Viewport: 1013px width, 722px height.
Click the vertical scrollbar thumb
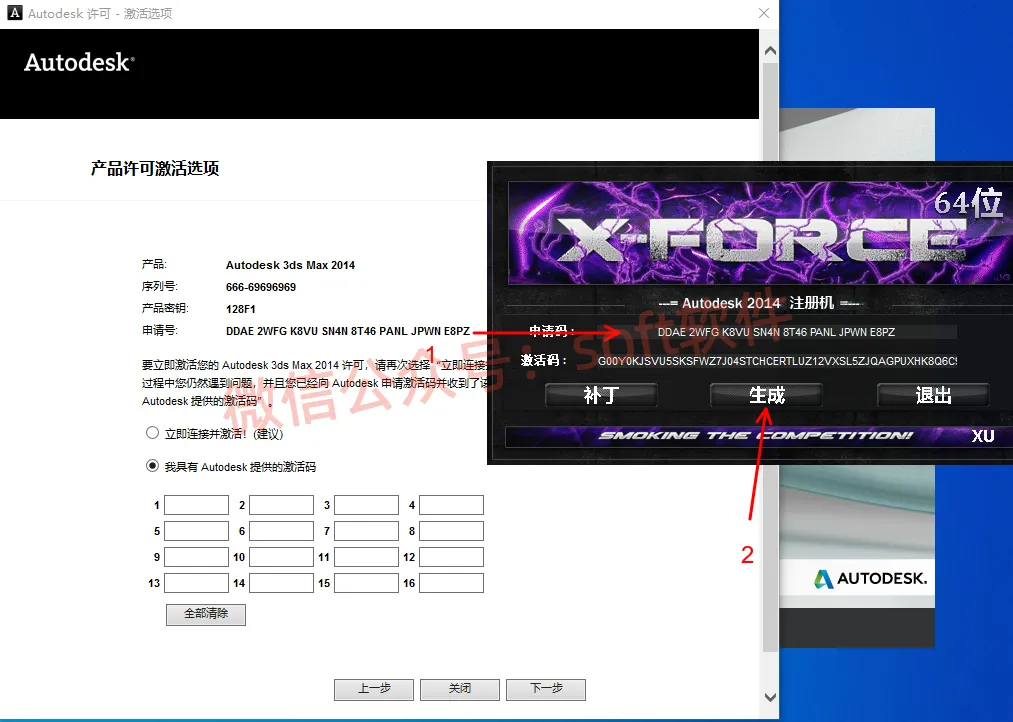(x=770, y=357)
